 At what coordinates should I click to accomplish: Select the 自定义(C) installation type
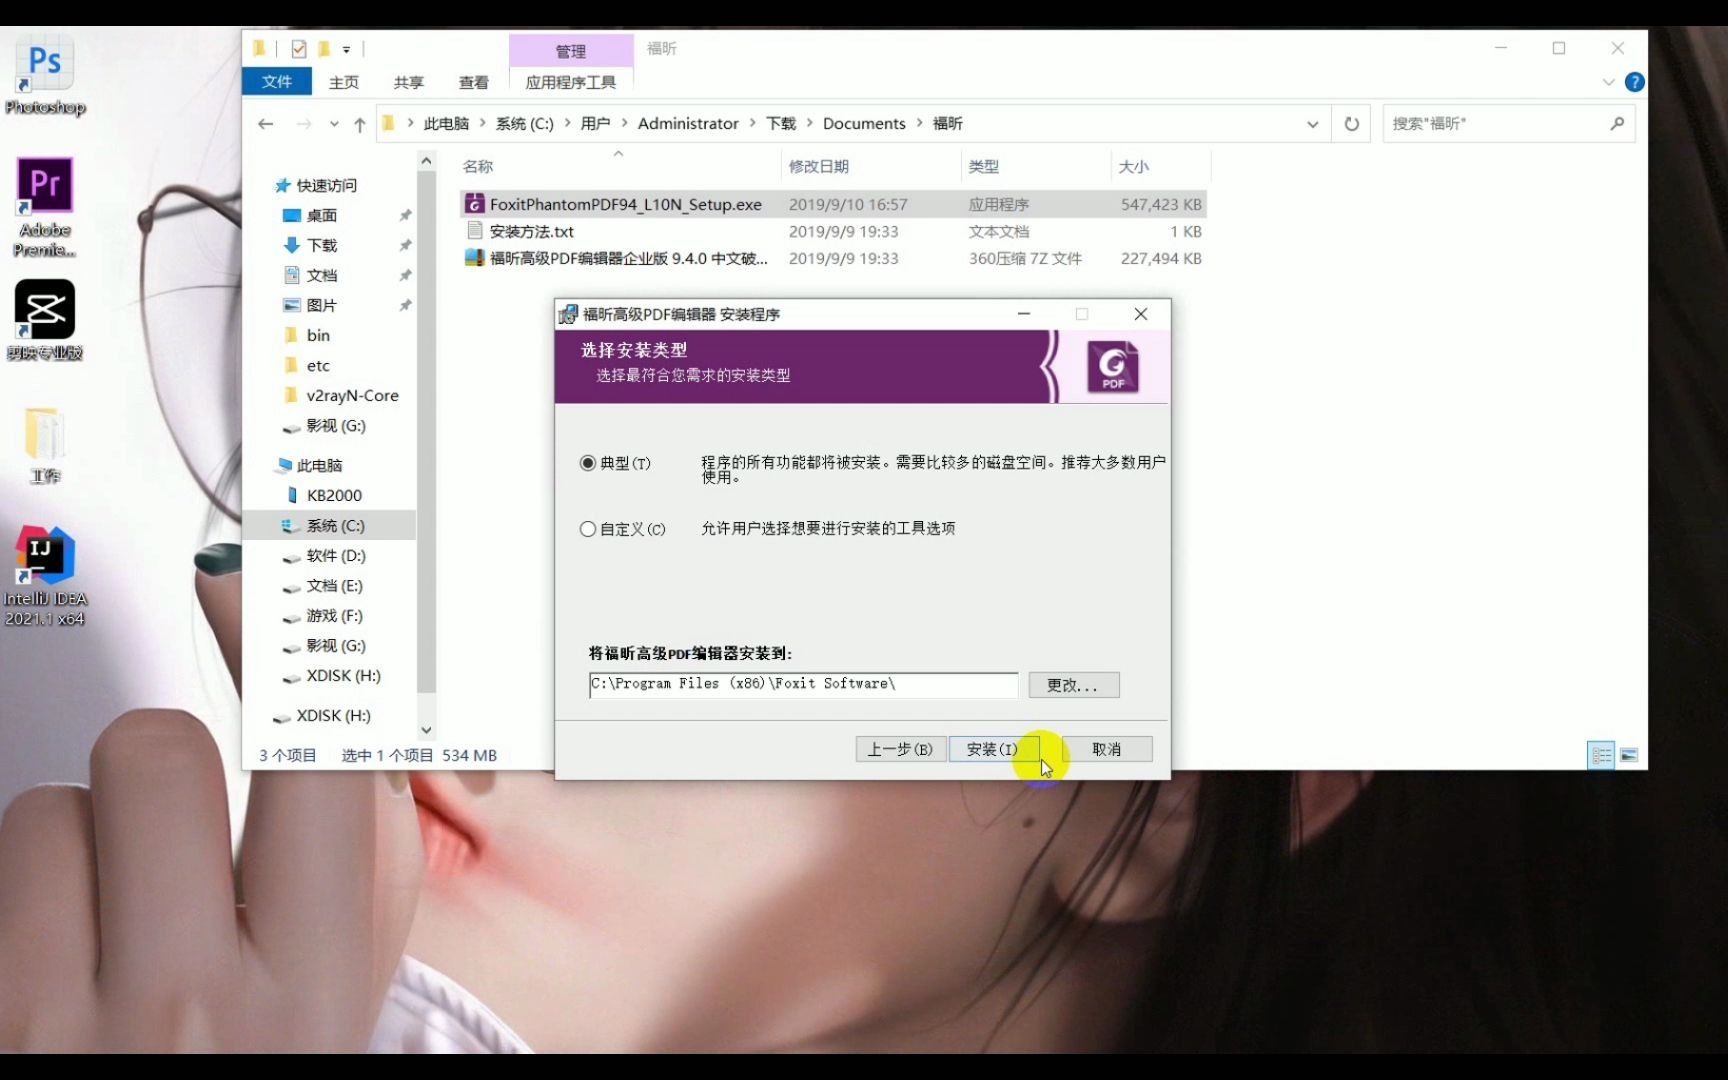pyautogui.click(x=588, y=529)
